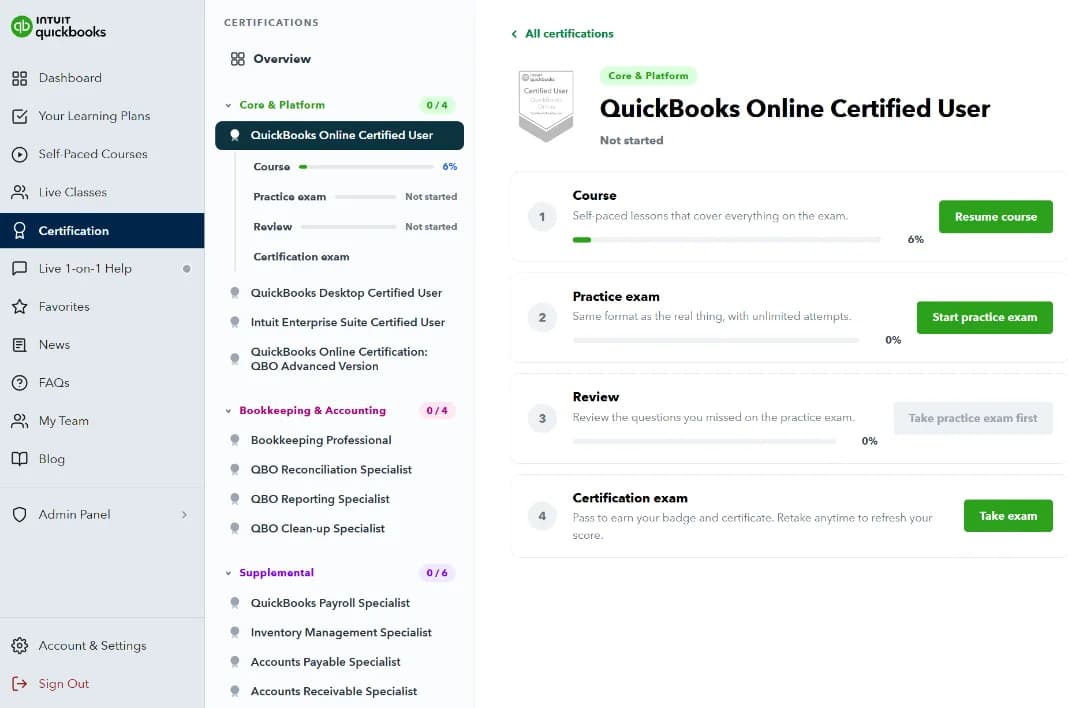1068x708 pixels.
Task: Select QuickBooks Online Certified User tree item
Action: tap(339, 136)
